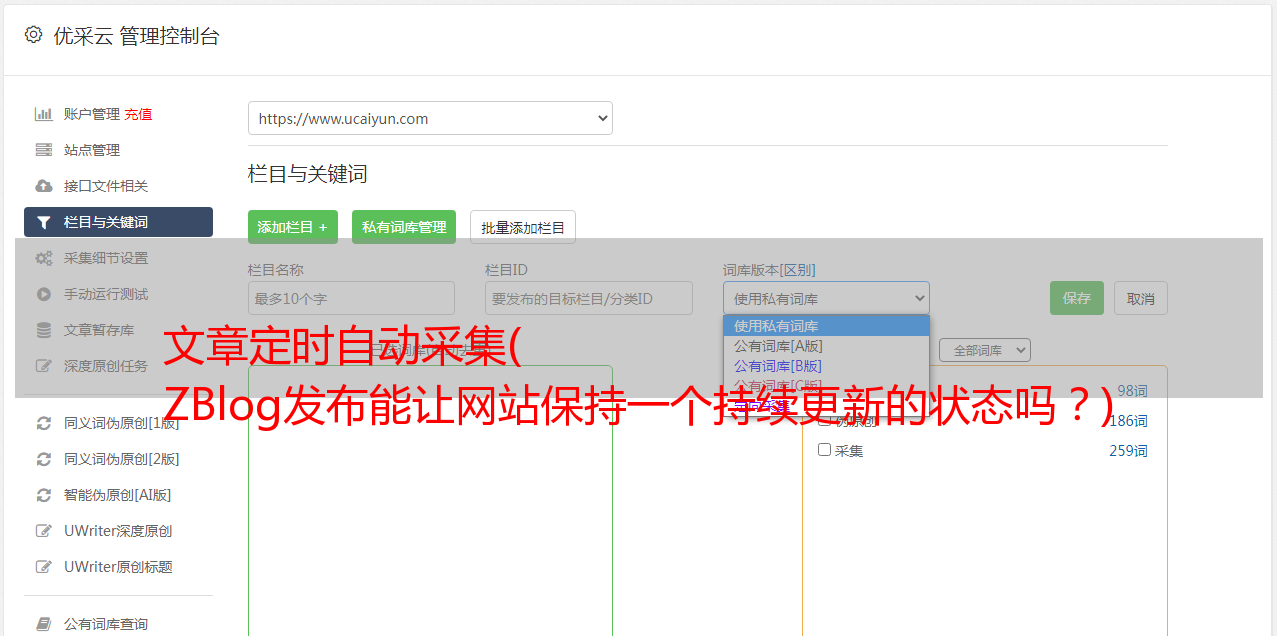Click the play circle icon for 手动运行测试
The image size is (1277, 636).
(x=43, y=294)
